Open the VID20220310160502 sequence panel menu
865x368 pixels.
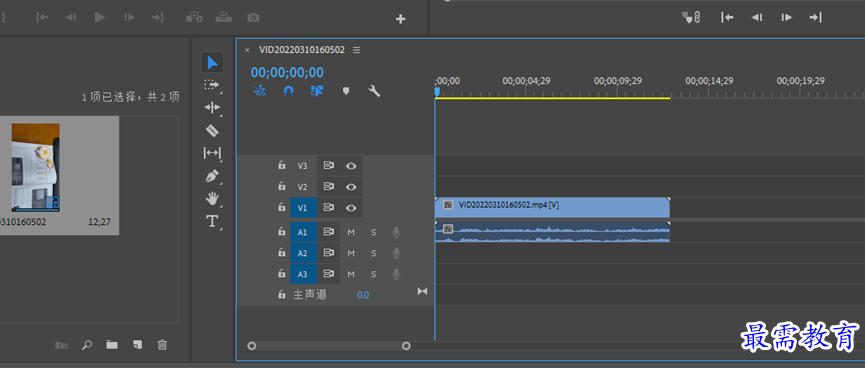click(356, 50)
